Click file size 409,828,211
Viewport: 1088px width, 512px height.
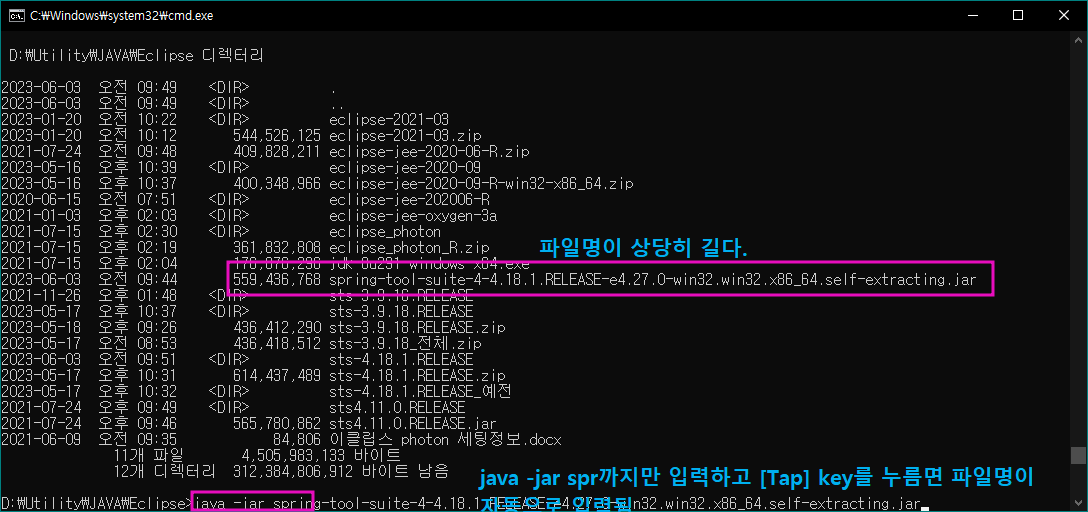coord(278,151)
